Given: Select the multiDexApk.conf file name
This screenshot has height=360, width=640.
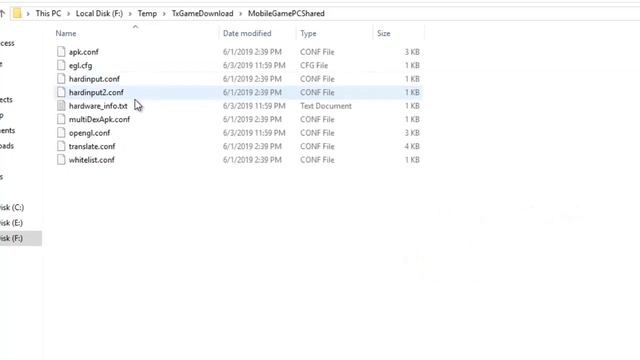Looking at the screenshot, I should point(99,119).
